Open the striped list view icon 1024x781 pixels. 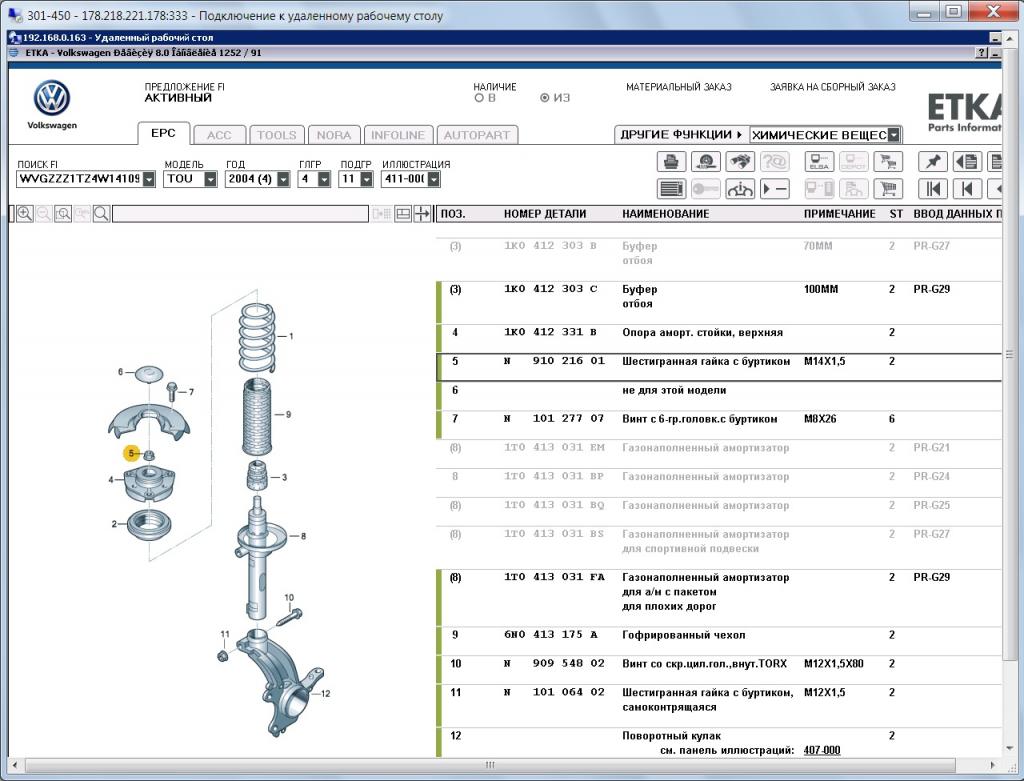[x=671, y=189]
